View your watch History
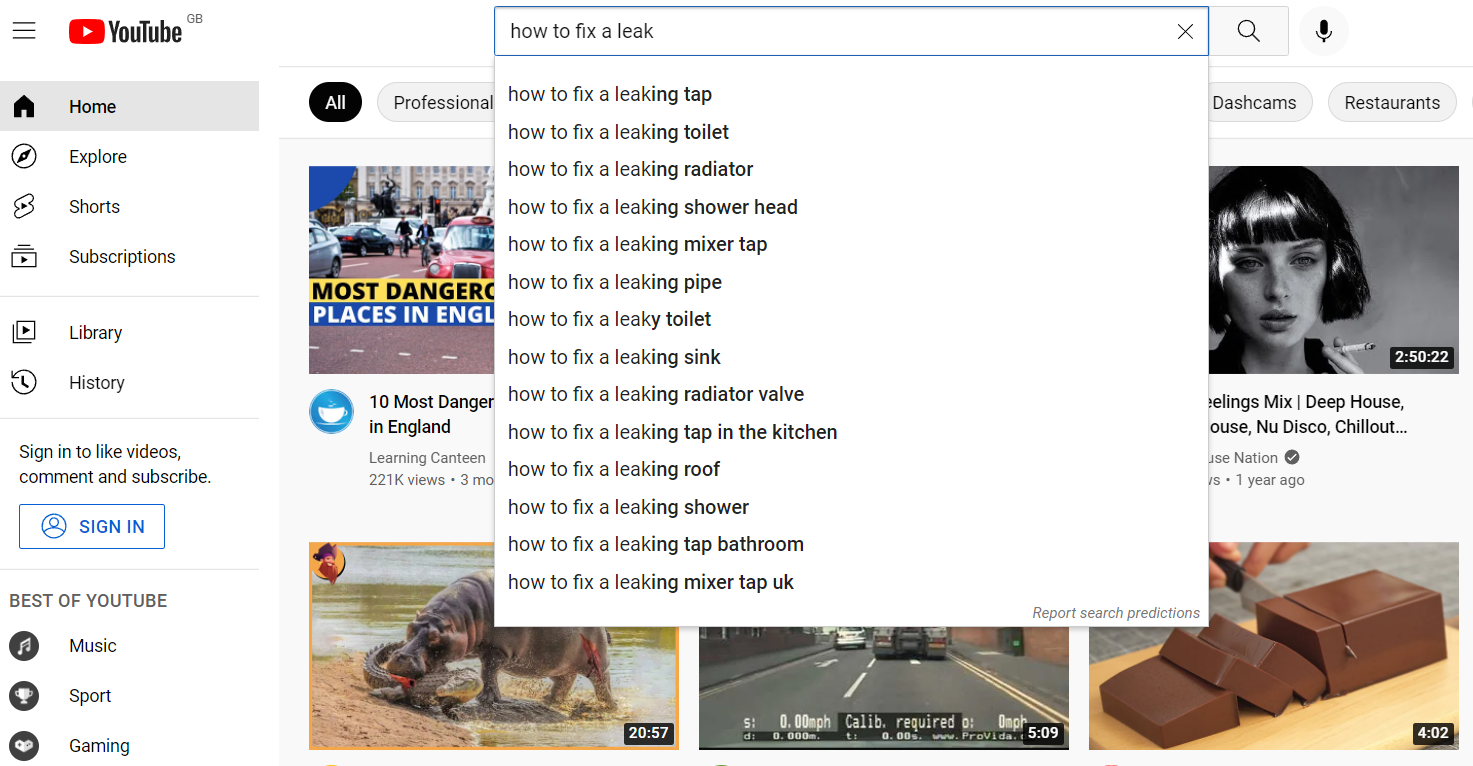This screenshot has width=1473, height=766. [97, 382]
